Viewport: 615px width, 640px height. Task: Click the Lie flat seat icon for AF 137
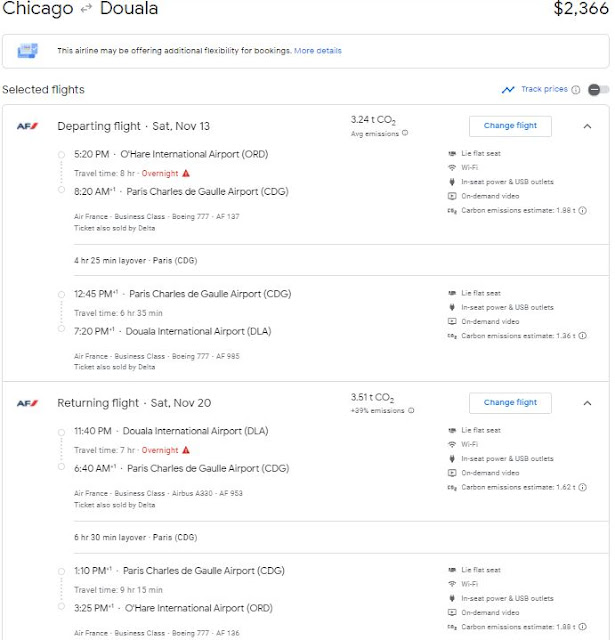[x=452, y=153]
